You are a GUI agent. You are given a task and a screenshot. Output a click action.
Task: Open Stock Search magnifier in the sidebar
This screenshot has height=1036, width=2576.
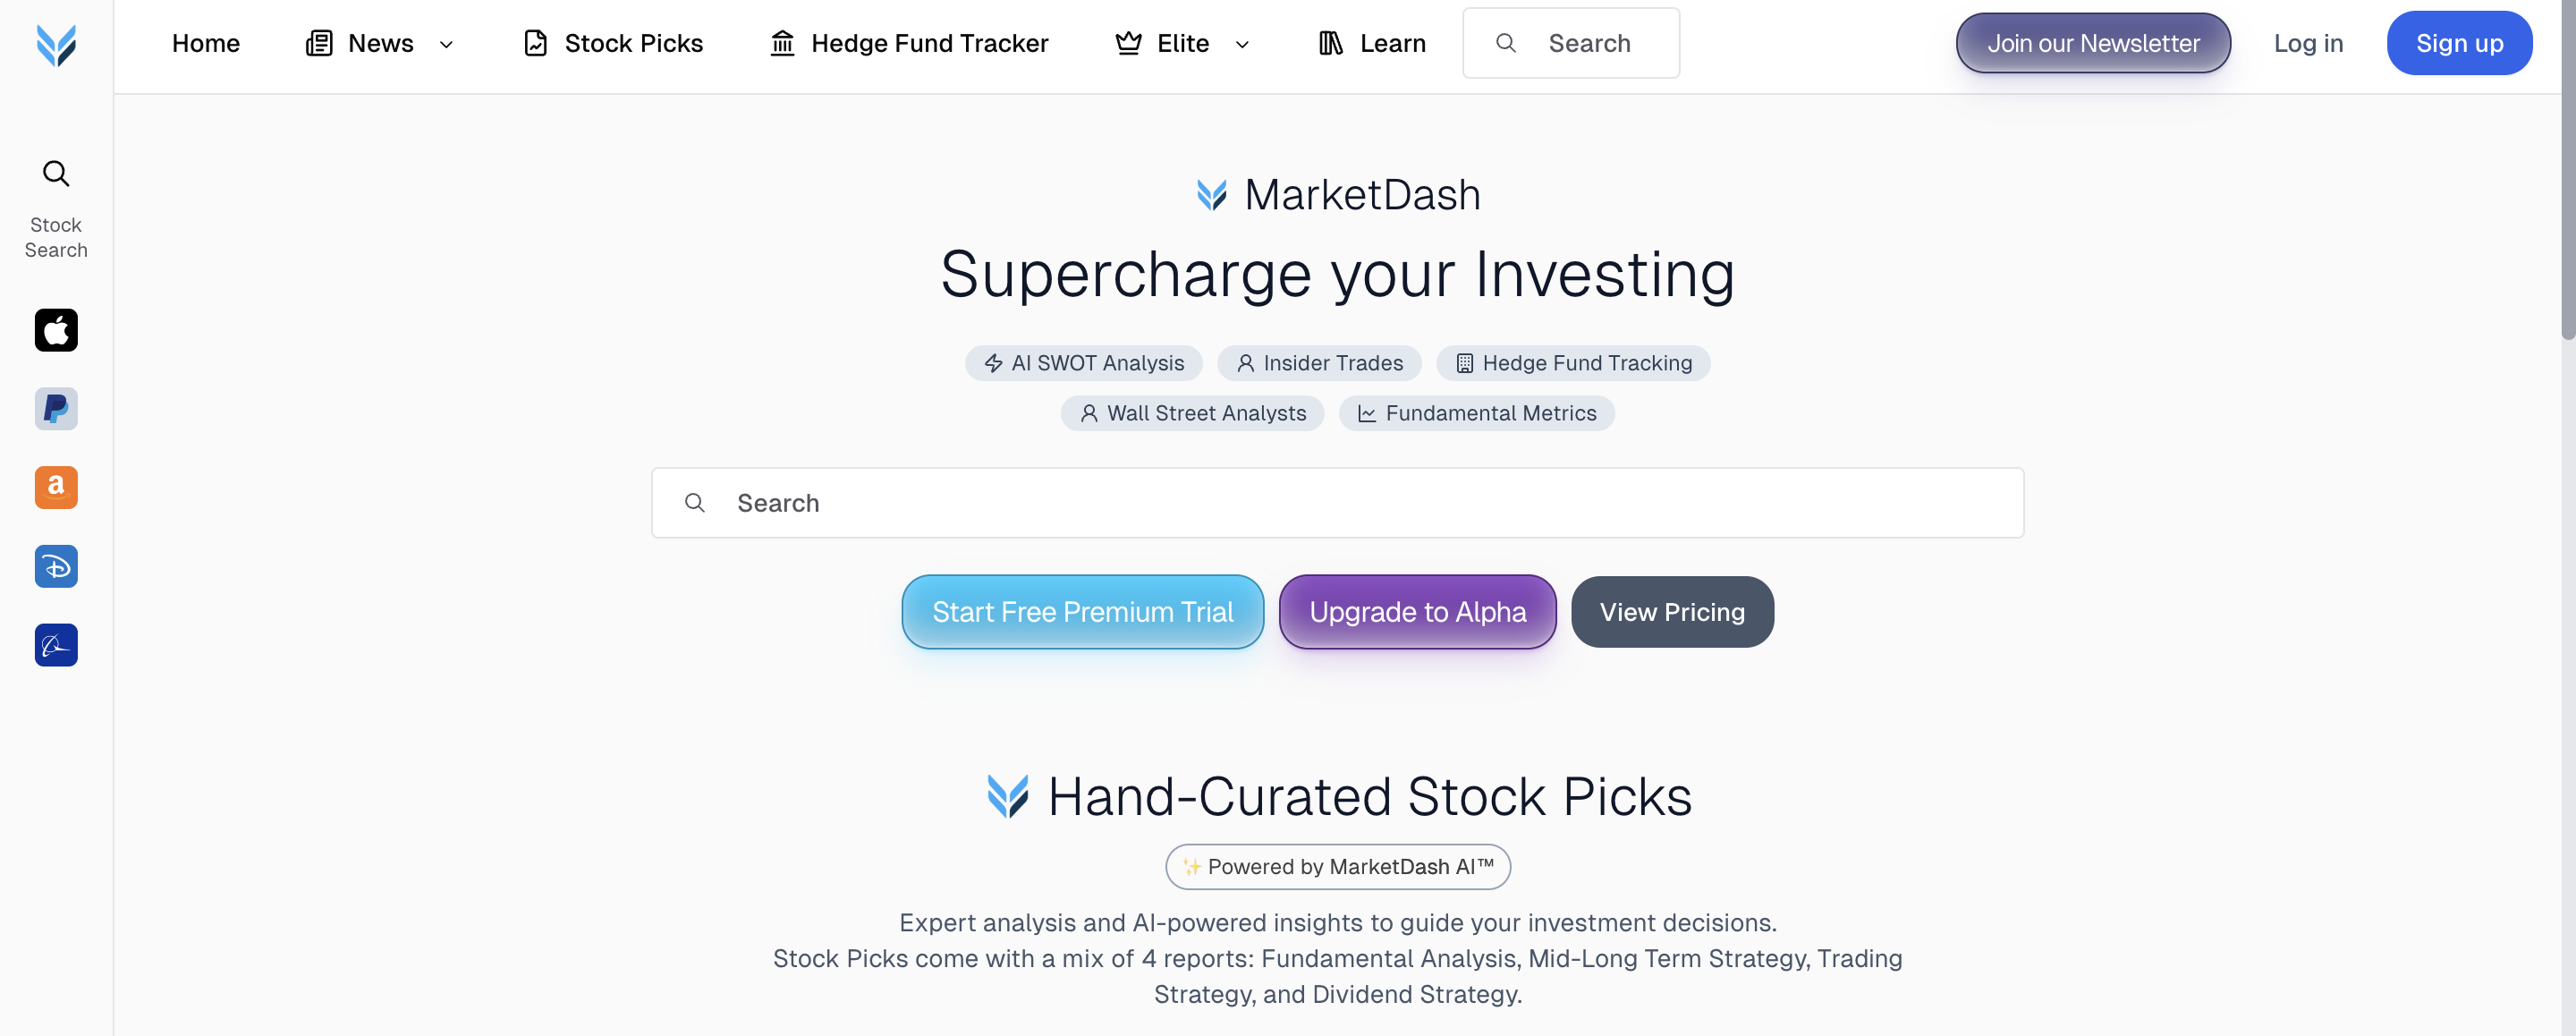[56, 174]
